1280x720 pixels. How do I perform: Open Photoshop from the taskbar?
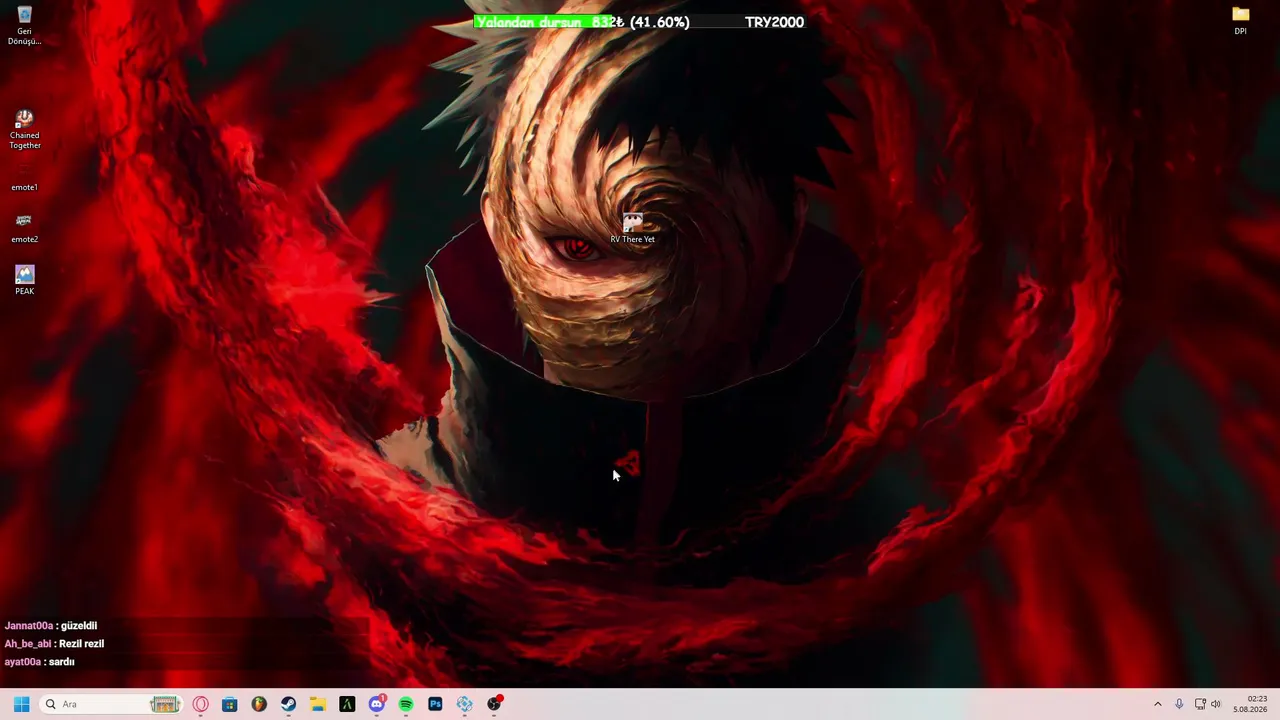[x=435, y=704]
